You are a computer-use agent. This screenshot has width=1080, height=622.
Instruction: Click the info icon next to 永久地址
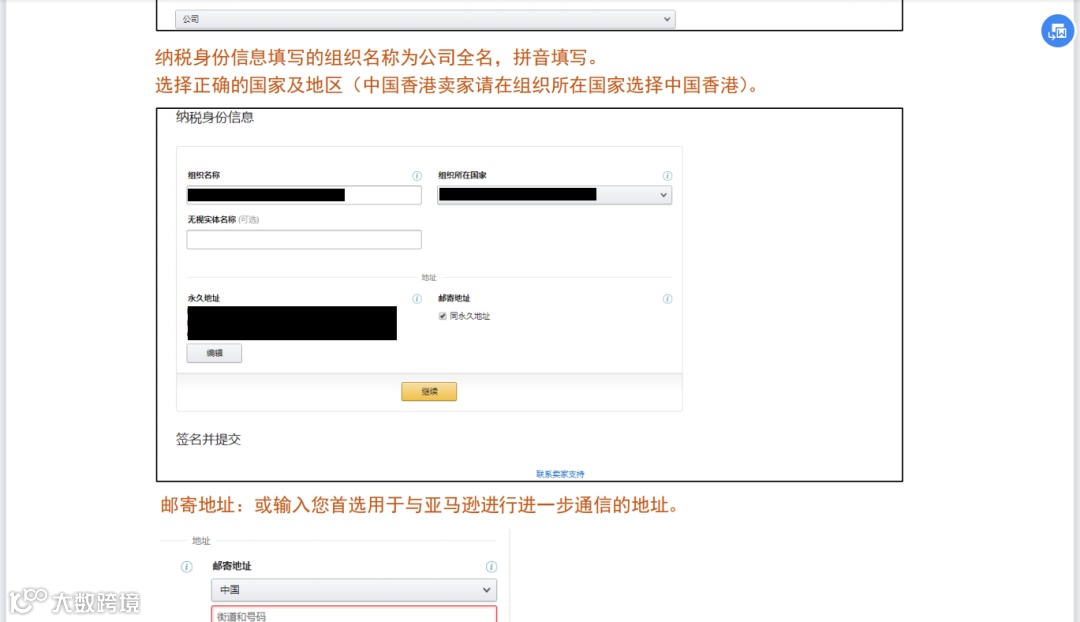[x=417, y=298]
